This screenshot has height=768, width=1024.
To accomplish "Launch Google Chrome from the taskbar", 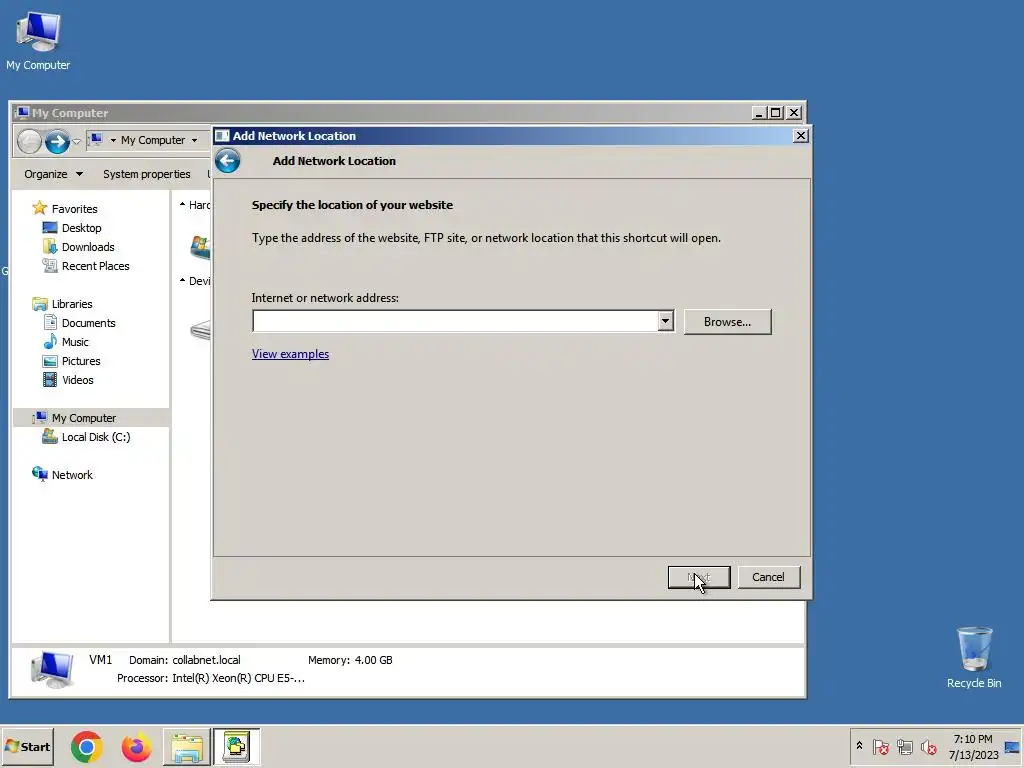I will coord(87,747).
